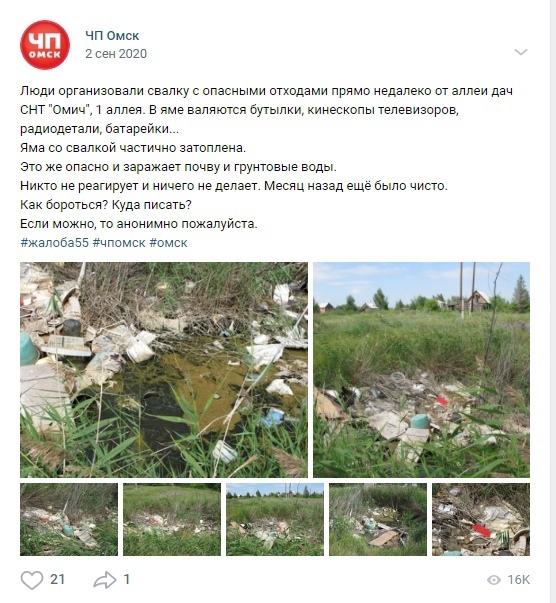This screenshot has height=603, width=556.
Task: Click the 16K views count
Action: (x=518, y=580)
